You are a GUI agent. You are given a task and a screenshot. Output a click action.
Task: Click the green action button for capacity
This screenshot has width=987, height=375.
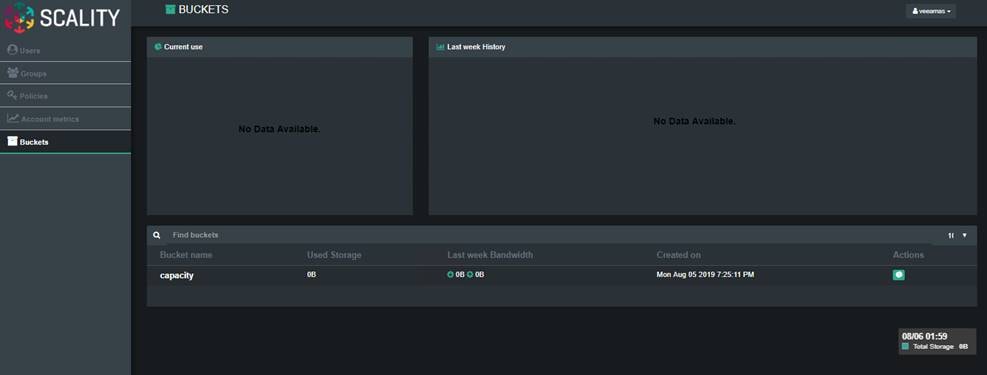[899, 275]
